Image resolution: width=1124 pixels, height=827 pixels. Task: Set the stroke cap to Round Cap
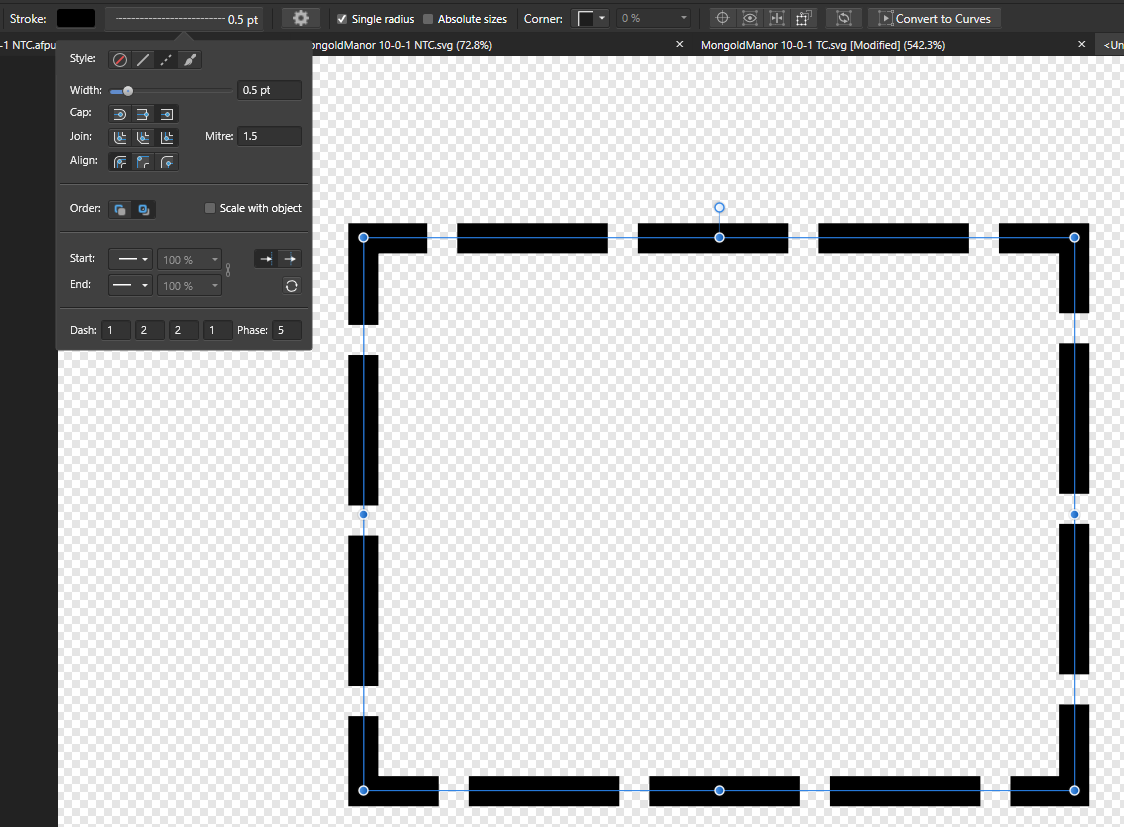pos(120,114)
